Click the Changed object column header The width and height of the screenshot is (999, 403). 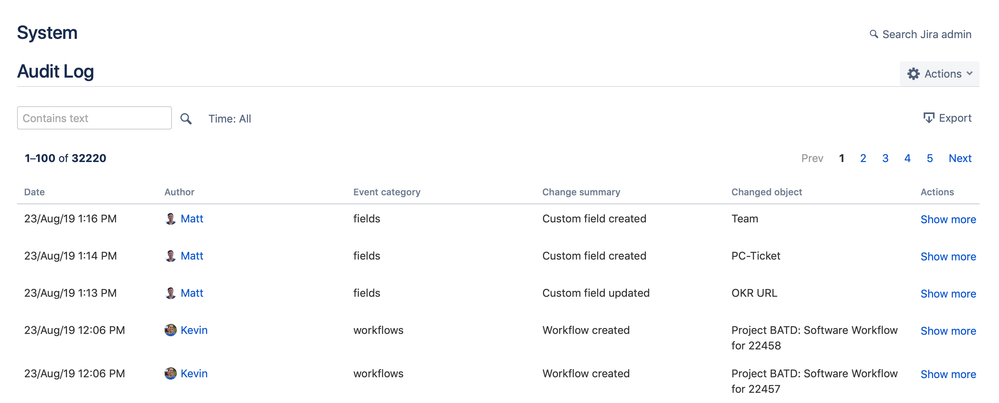767,192
